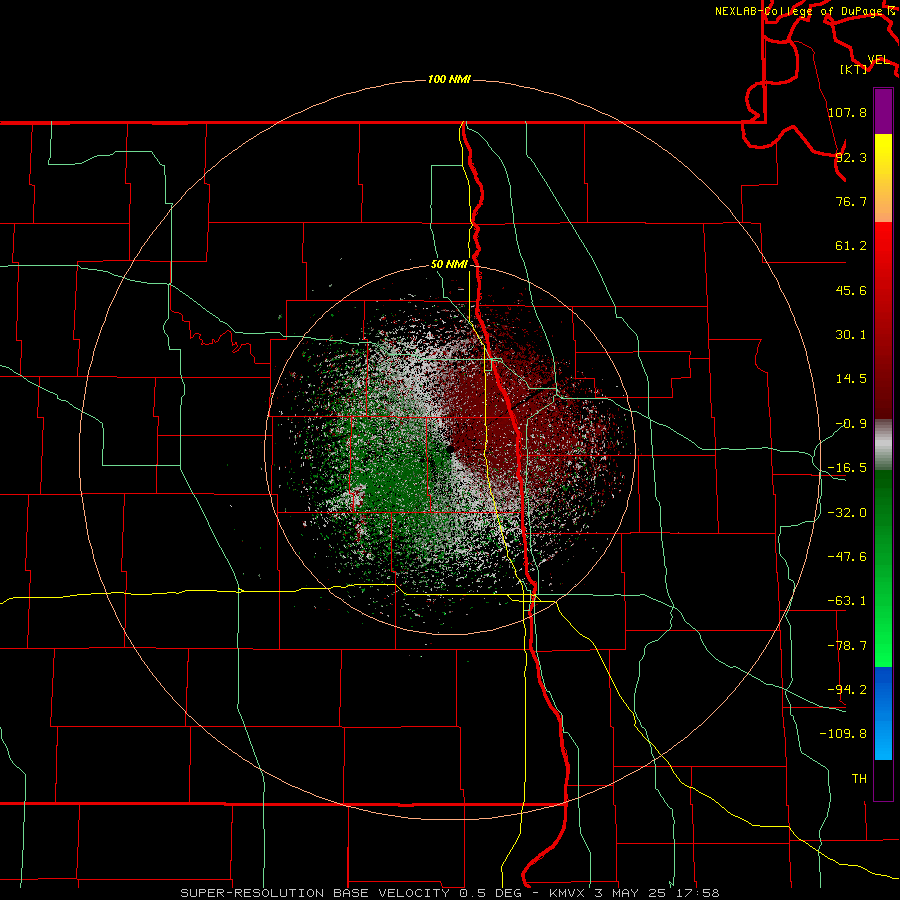Select the -16.5 legend value
The width and height of the screenshot is (900, 900).
point(847,468)
